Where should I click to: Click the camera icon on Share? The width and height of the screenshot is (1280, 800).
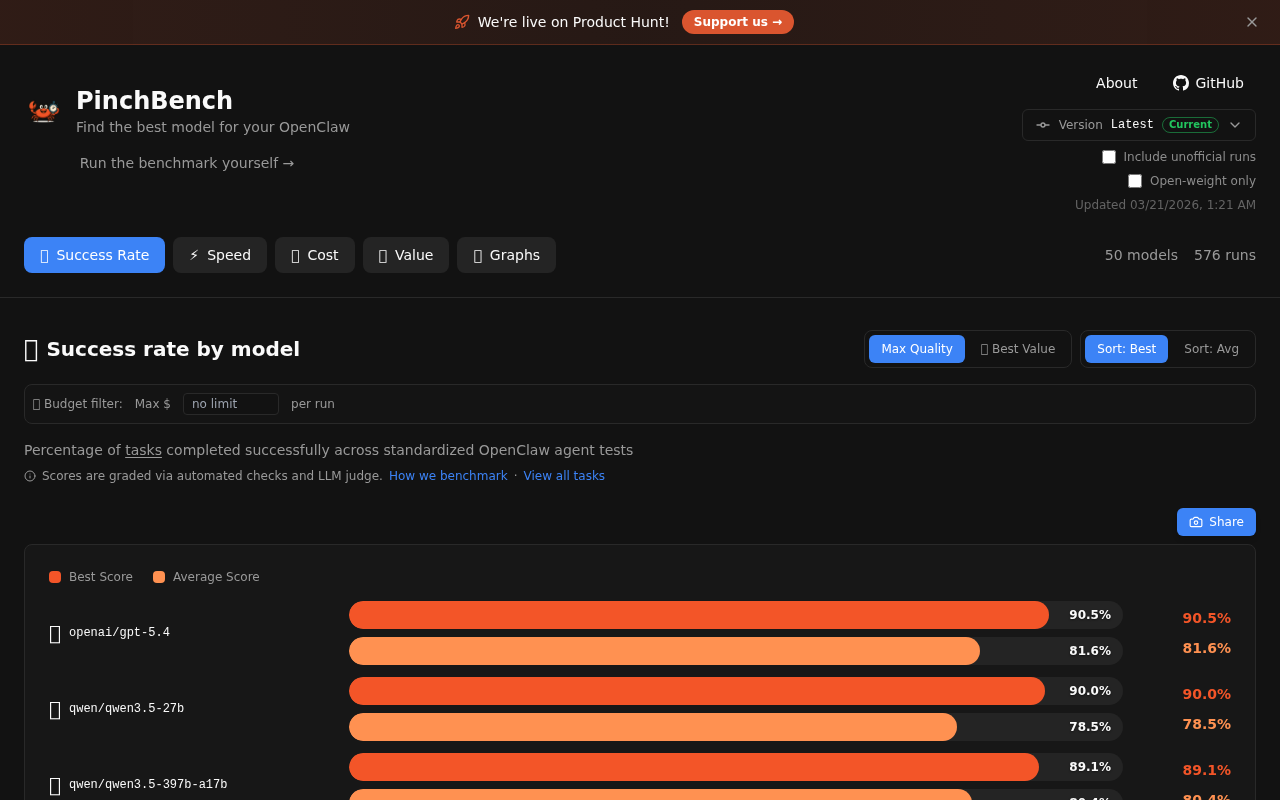[1196, 522]
